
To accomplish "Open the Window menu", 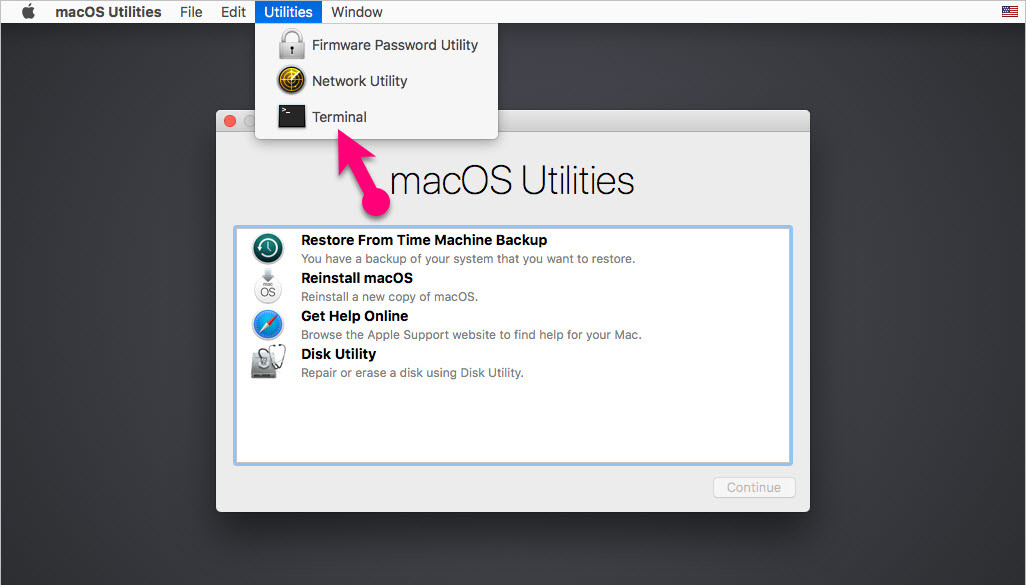I will pyautogui.click(x=357, y=12).
